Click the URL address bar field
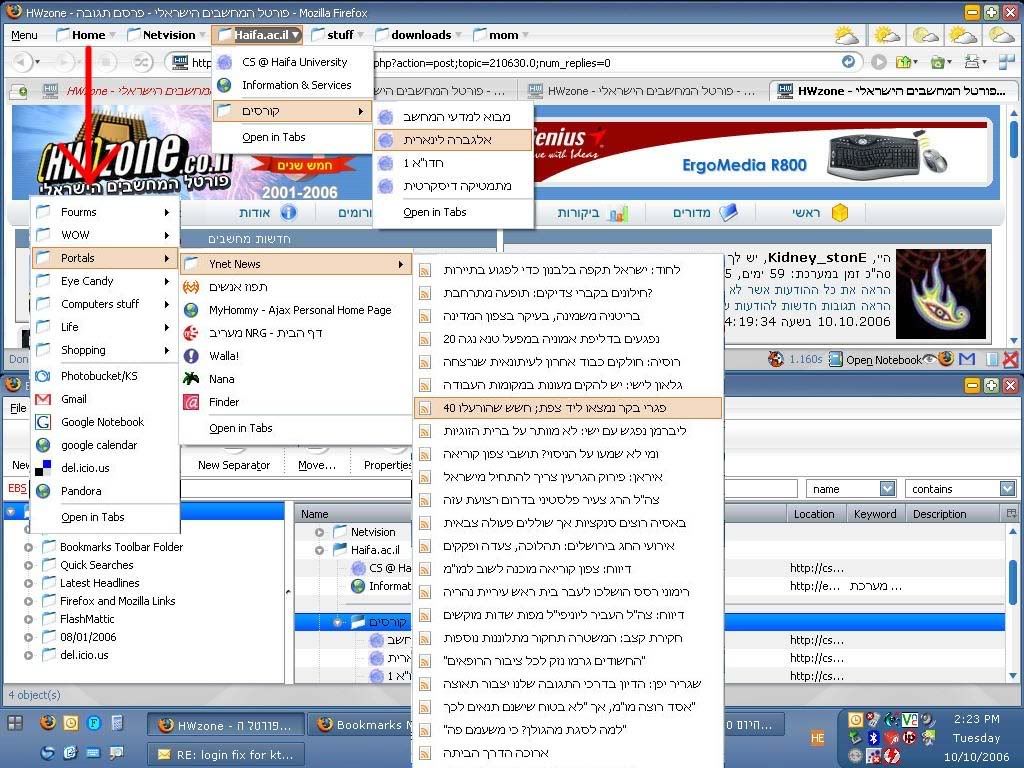 point(516,63)
